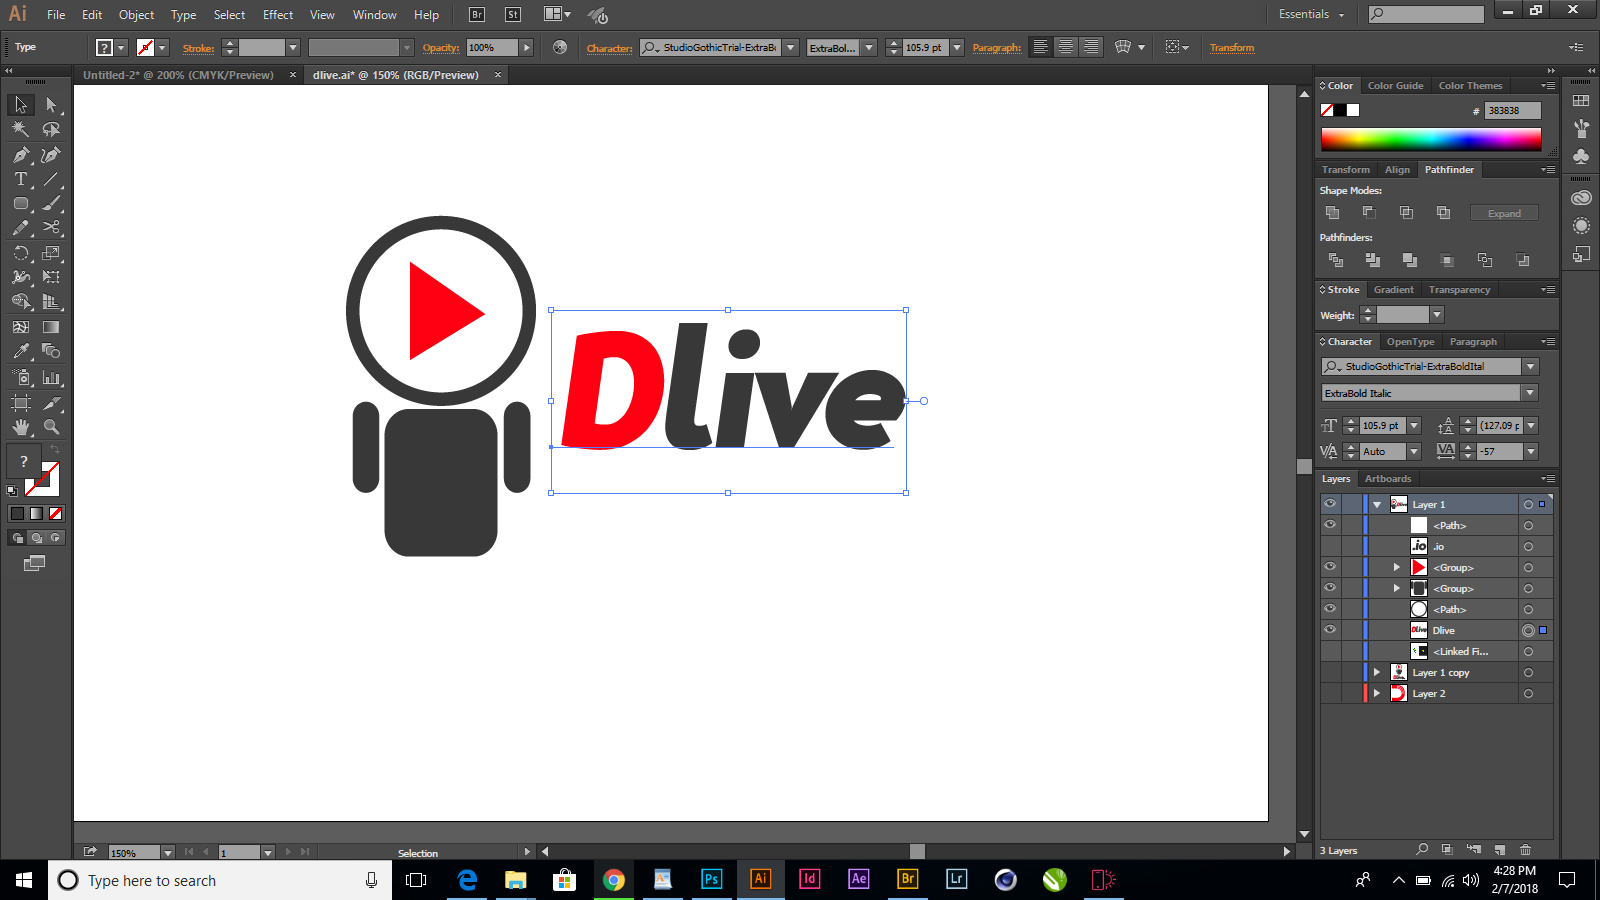The height and width of the screenshot is (900, 1600).
Task: Apply the Unite shape mode in Pathfinder
Action: [1333, 212]
